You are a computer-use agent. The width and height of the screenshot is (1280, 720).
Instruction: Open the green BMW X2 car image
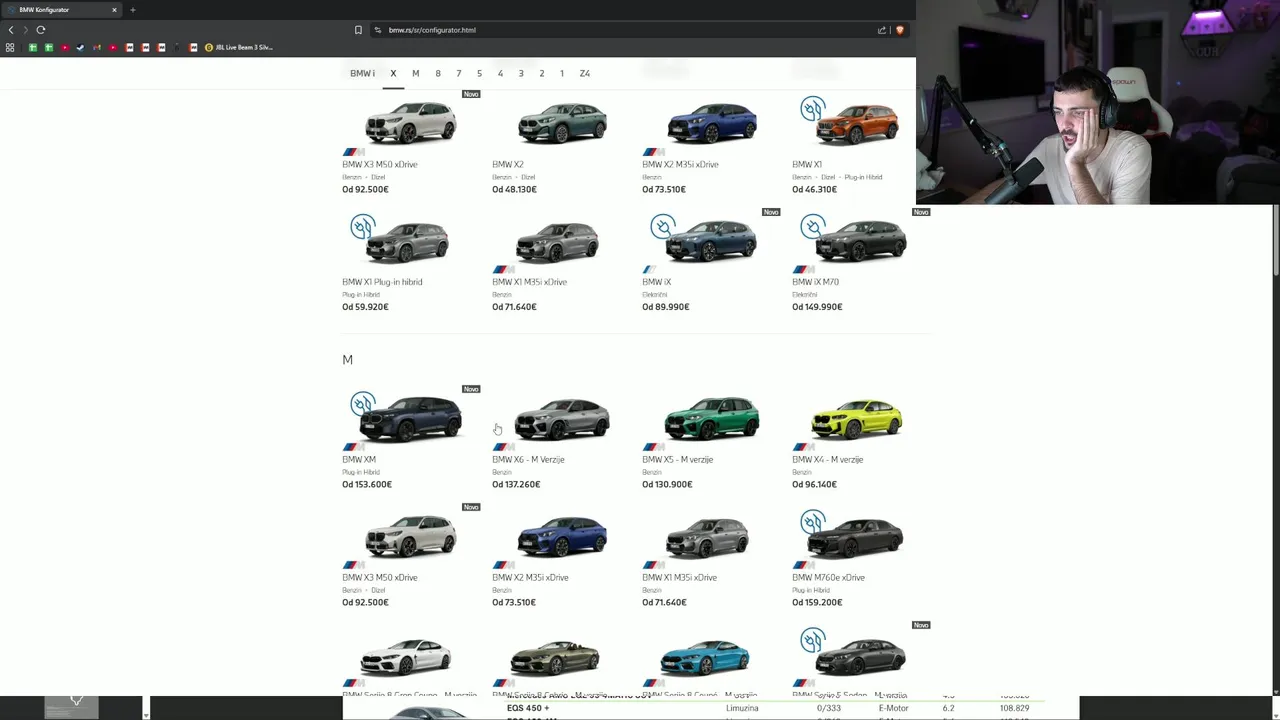click(561, 125)
